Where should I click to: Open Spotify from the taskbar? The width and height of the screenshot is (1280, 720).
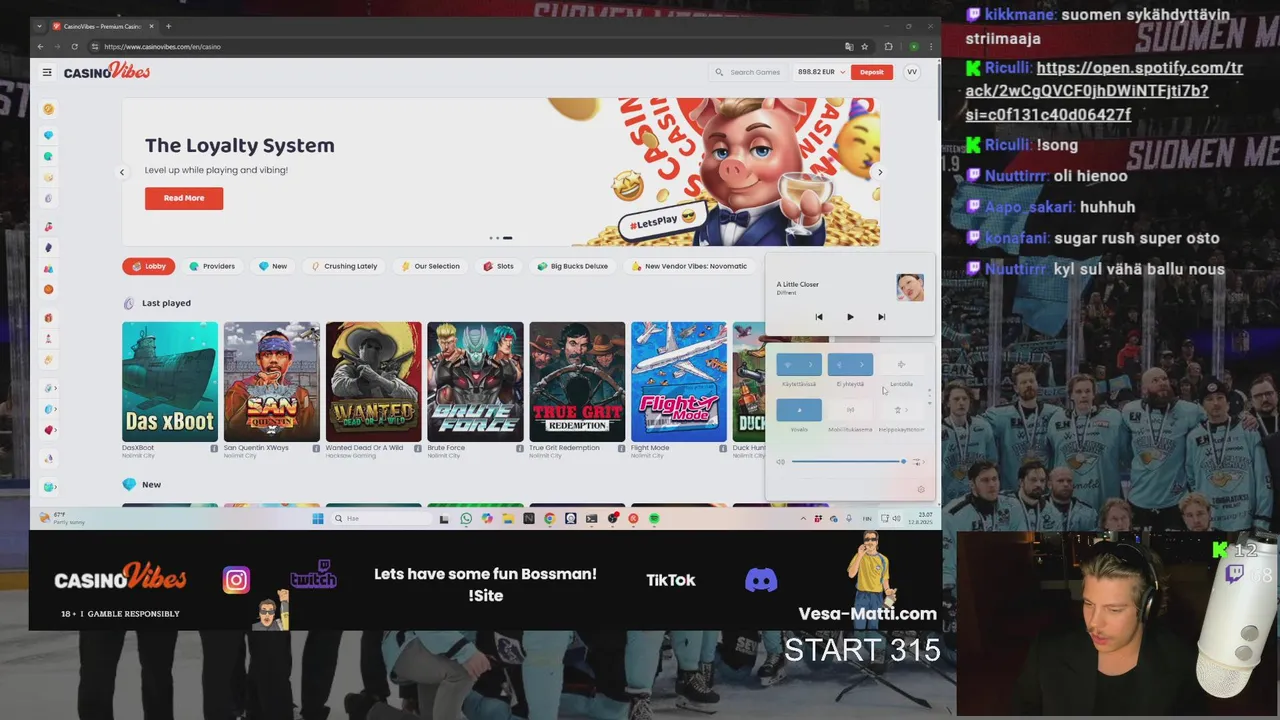pos(654,518)
